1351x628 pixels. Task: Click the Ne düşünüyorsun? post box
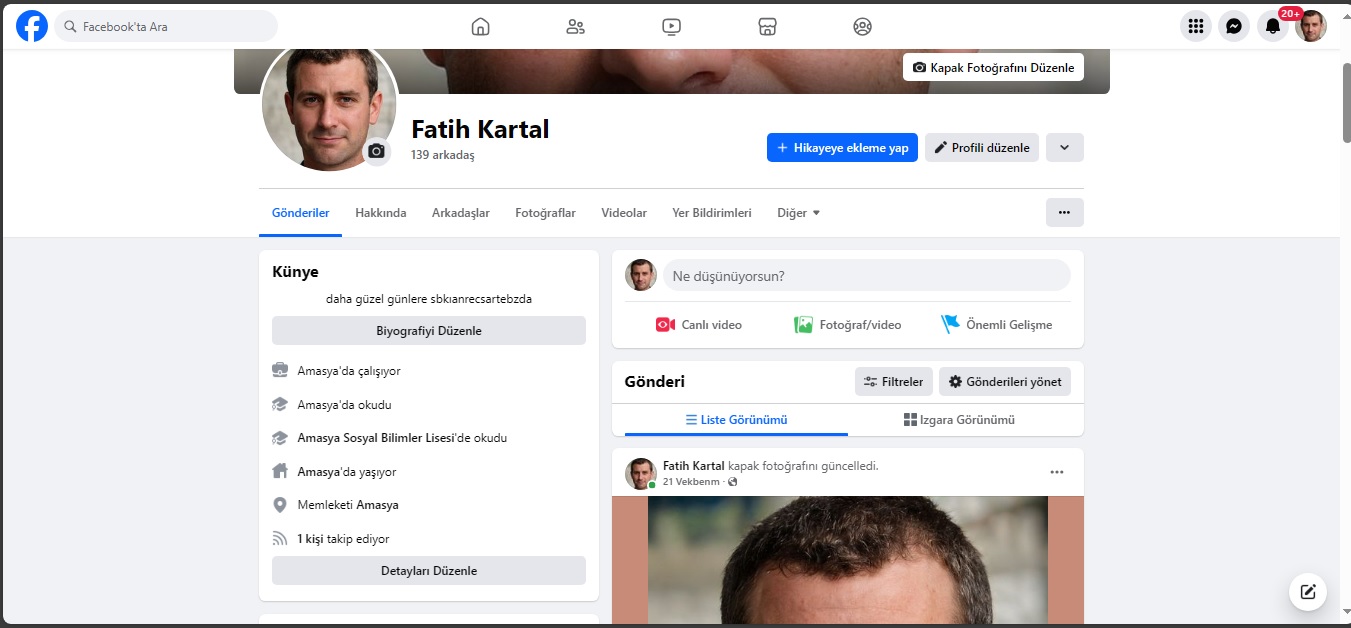pyautogui.click(x=867, y=275)
